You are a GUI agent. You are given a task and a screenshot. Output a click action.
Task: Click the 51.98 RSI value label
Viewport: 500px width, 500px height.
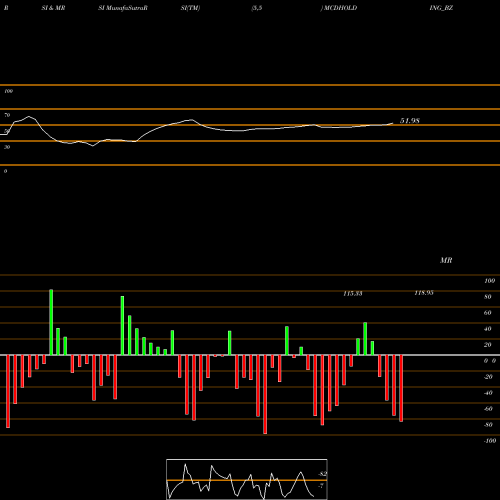point(410,121)
